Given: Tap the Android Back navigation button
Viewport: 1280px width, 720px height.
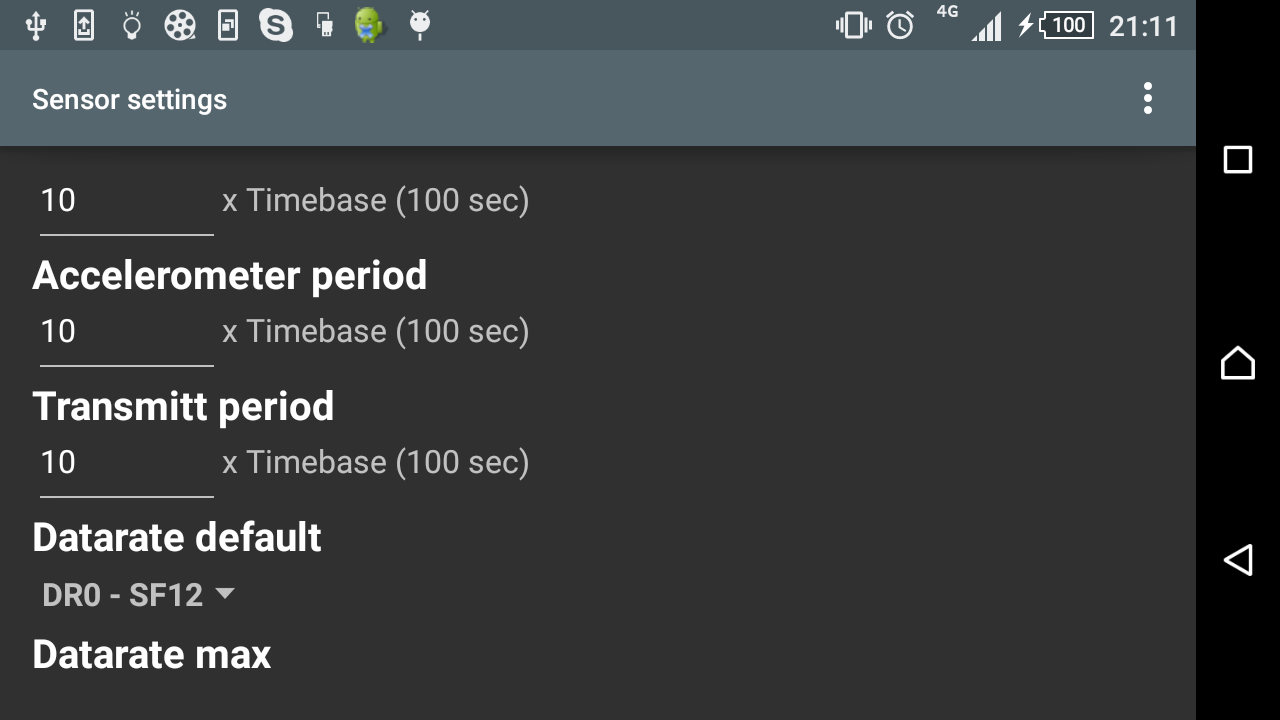Looking at the screenshot, I should click(x=1238, y=559).
